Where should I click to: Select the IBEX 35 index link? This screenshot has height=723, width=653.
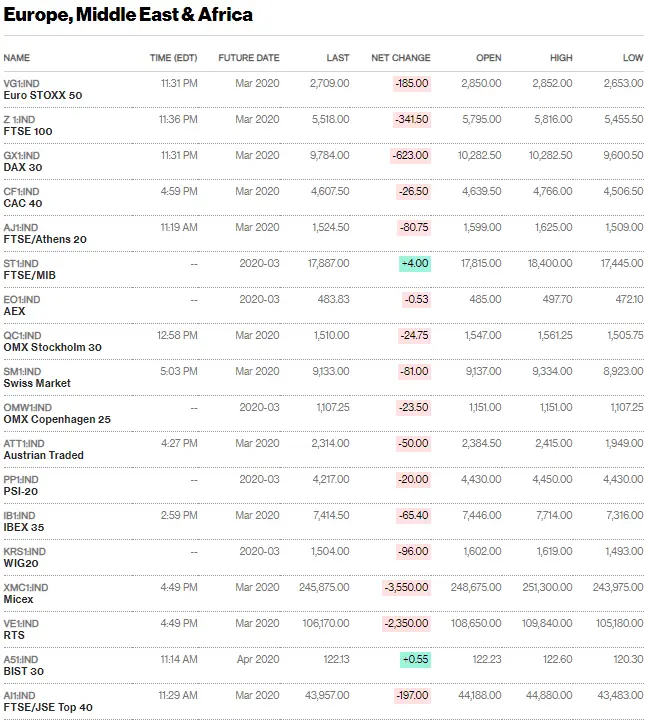coord(24,527)
